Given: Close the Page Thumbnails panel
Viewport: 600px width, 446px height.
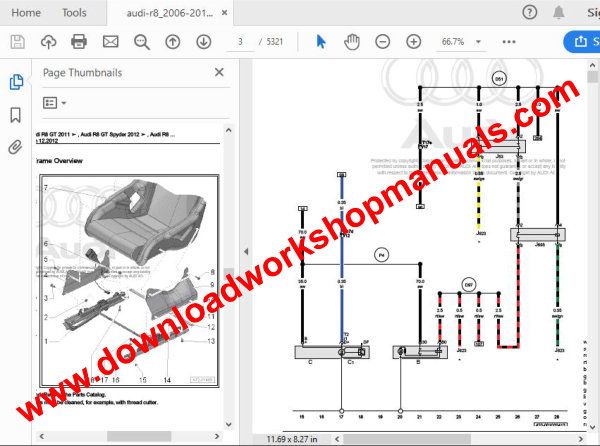Looking at the screenshot, I should pos(219,72).
